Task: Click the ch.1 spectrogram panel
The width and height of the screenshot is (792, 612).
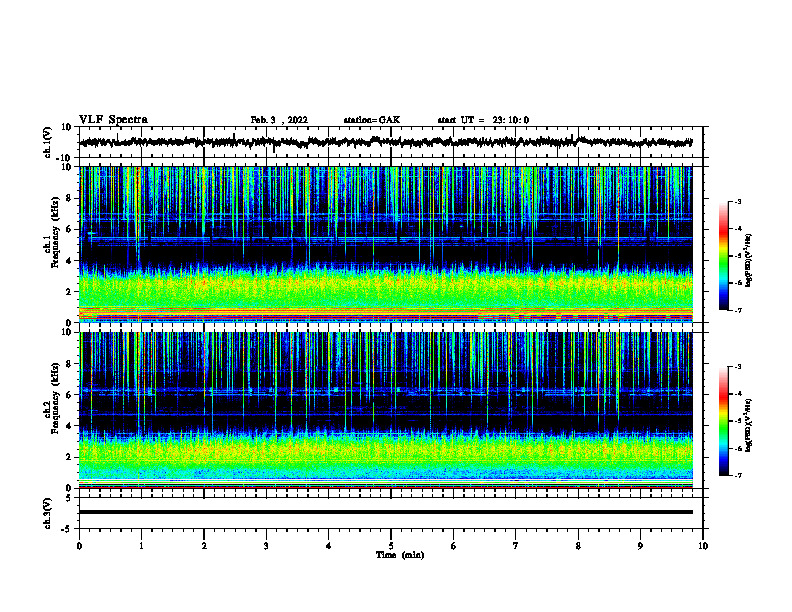Action: 385,244
